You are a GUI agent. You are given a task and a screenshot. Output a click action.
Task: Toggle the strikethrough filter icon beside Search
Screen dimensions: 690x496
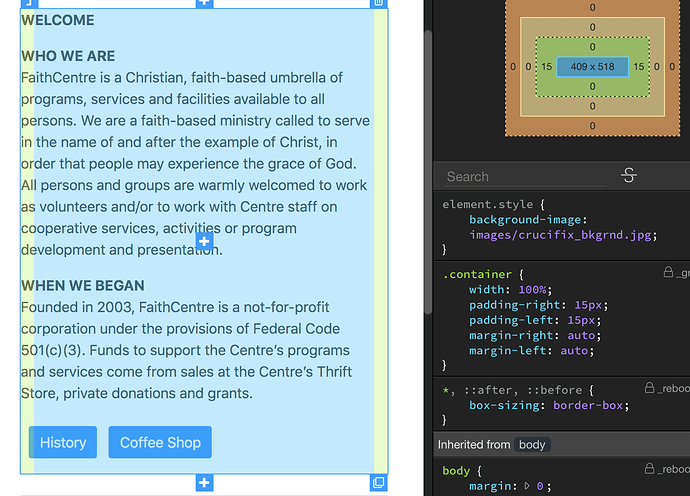629,175
